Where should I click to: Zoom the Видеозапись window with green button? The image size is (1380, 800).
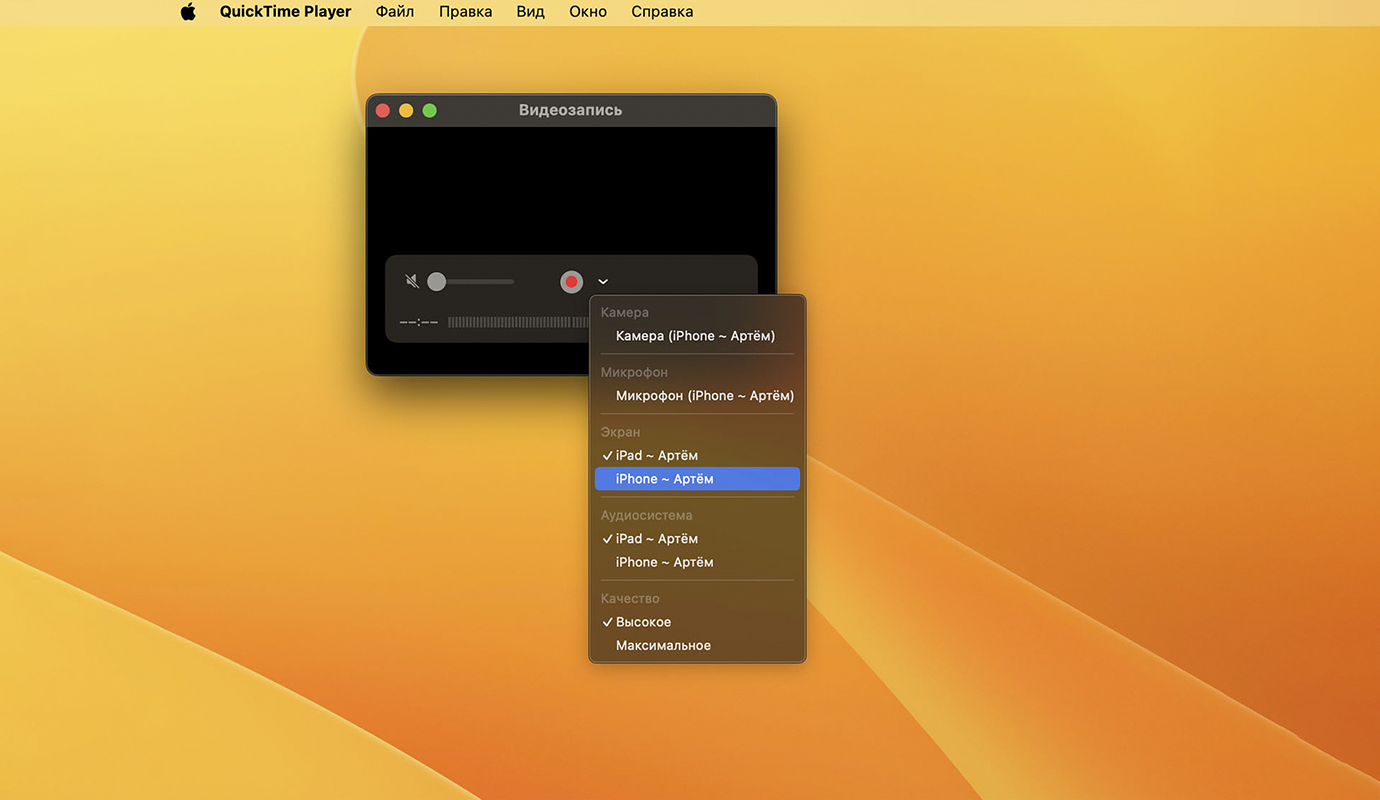click(430, 111)
